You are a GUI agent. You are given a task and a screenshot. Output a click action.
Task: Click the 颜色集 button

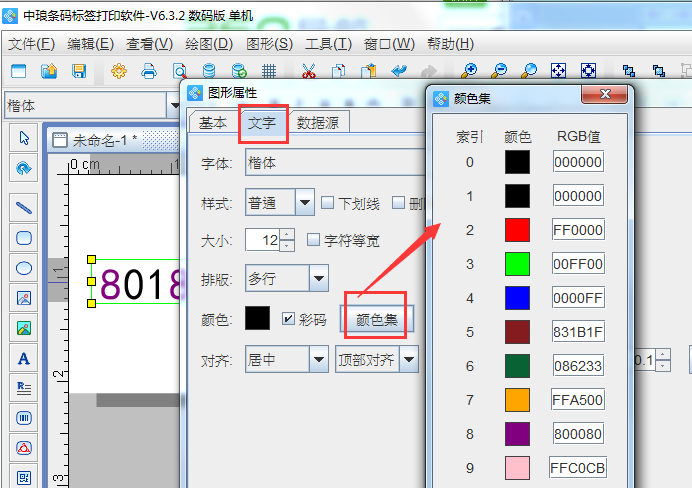click(376, 318)
